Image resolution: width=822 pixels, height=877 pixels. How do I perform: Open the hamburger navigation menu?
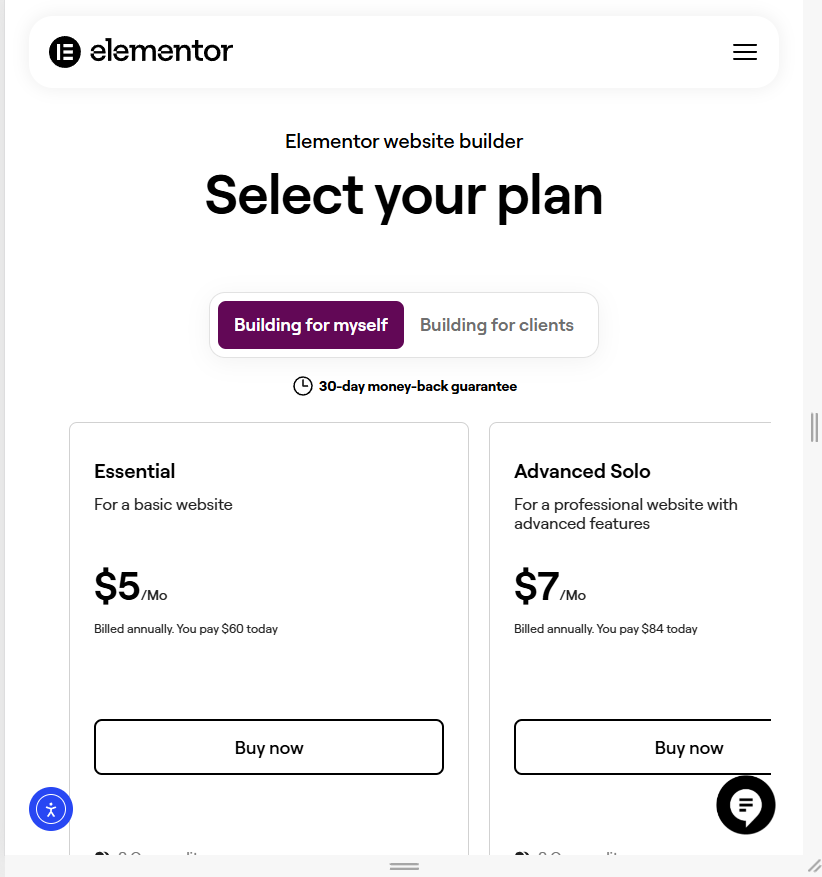(x=745, y=52)
